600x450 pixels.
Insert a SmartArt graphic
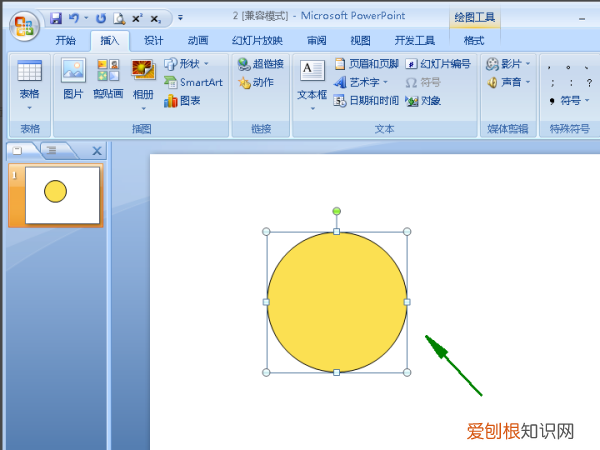tap(193, 82)
